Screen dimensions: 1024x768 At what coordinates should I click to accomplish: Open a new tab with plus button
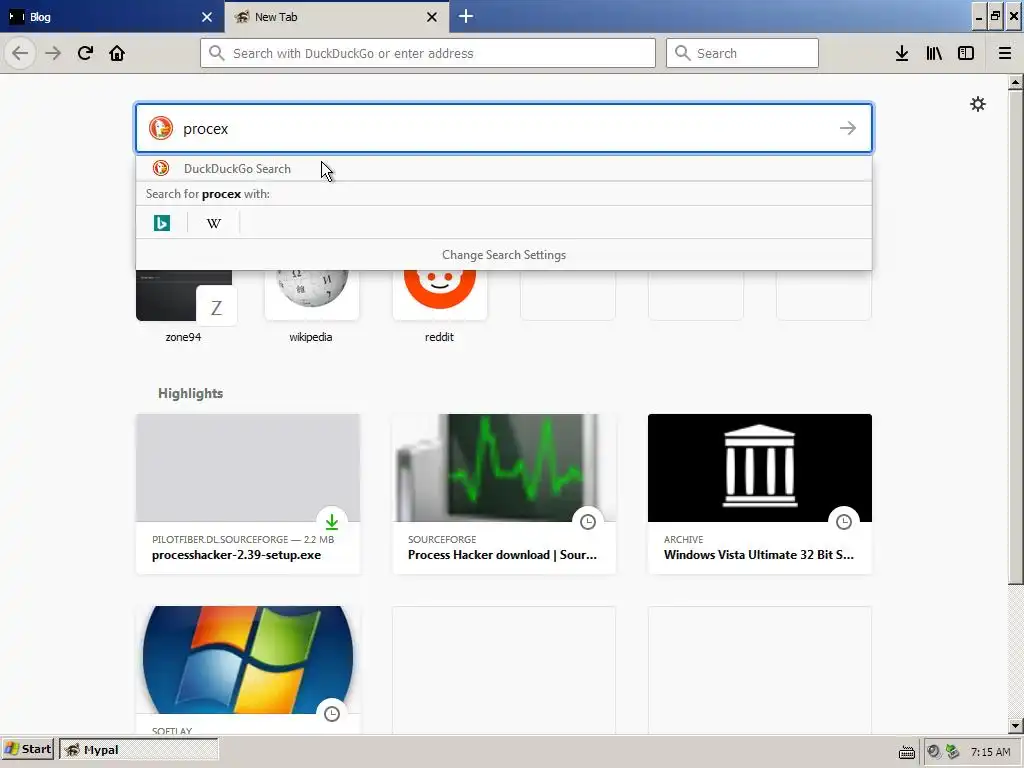click(x=466, y=16)
